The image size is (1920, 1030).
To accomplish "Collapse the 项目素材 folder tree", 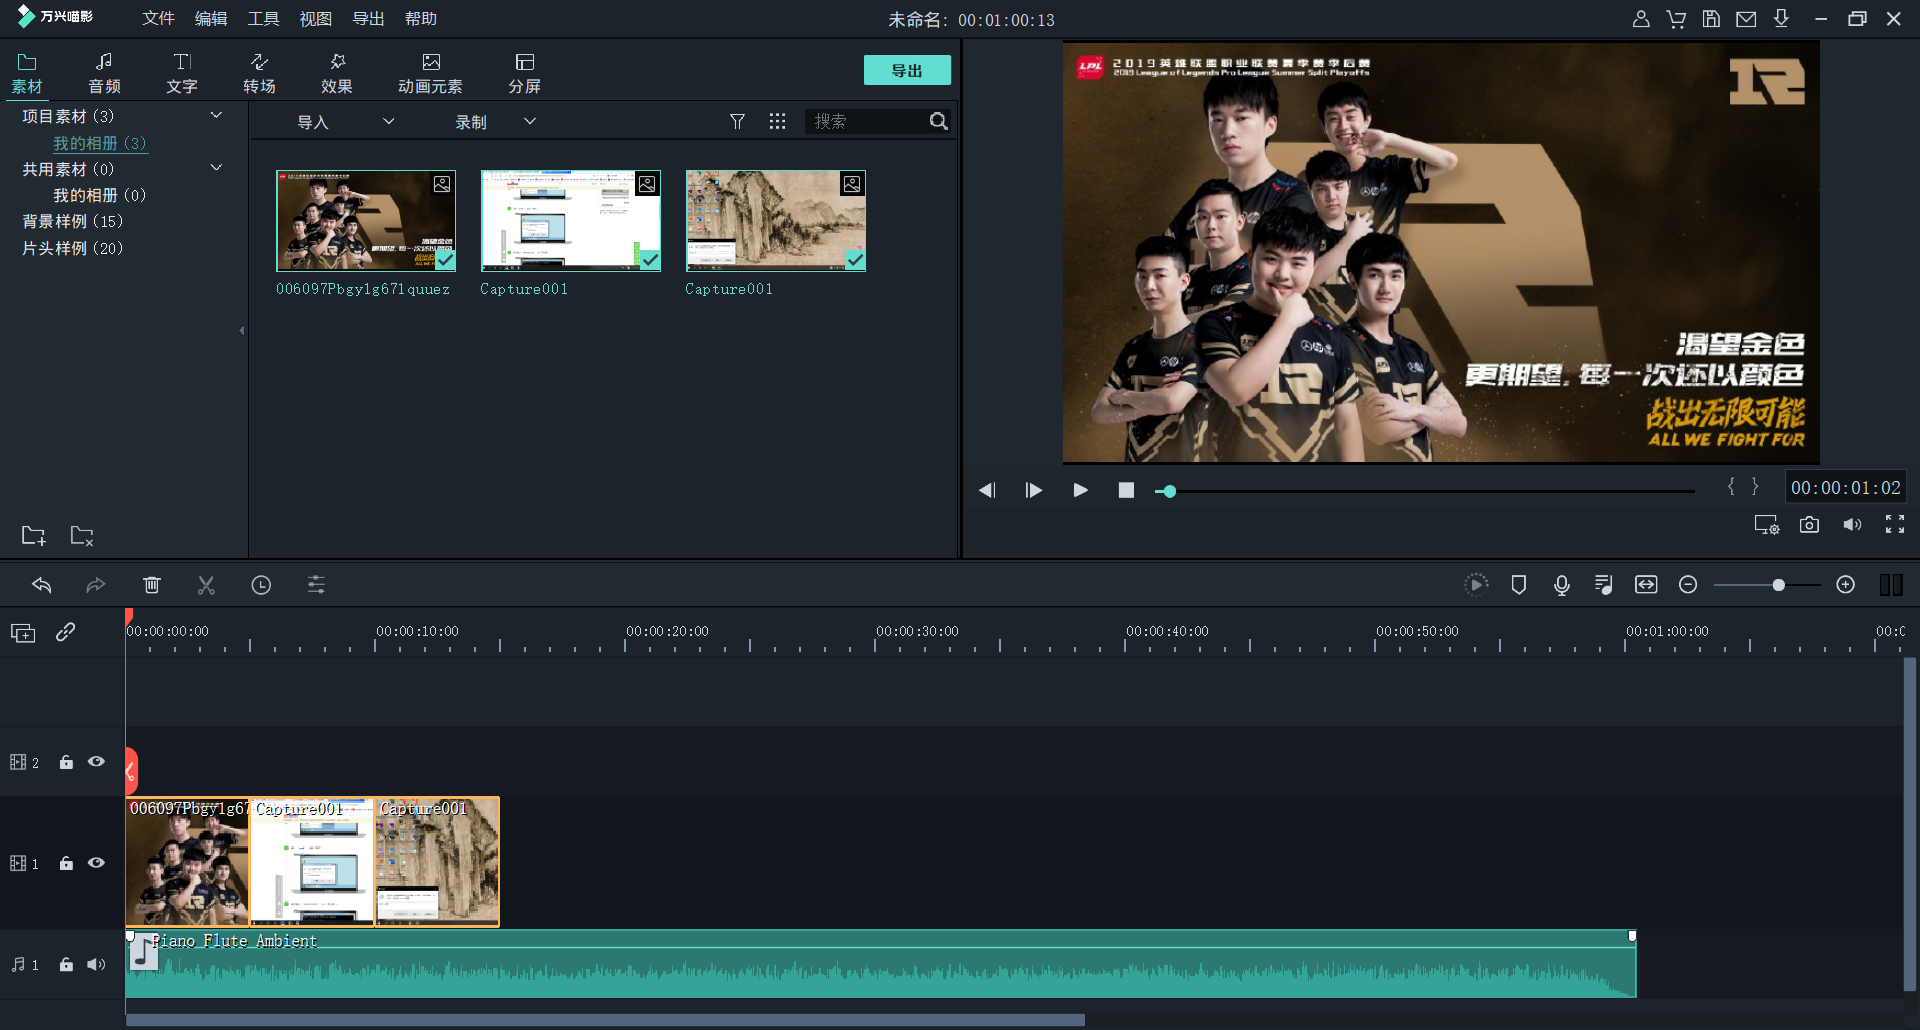I will click(x=216, y=116).
